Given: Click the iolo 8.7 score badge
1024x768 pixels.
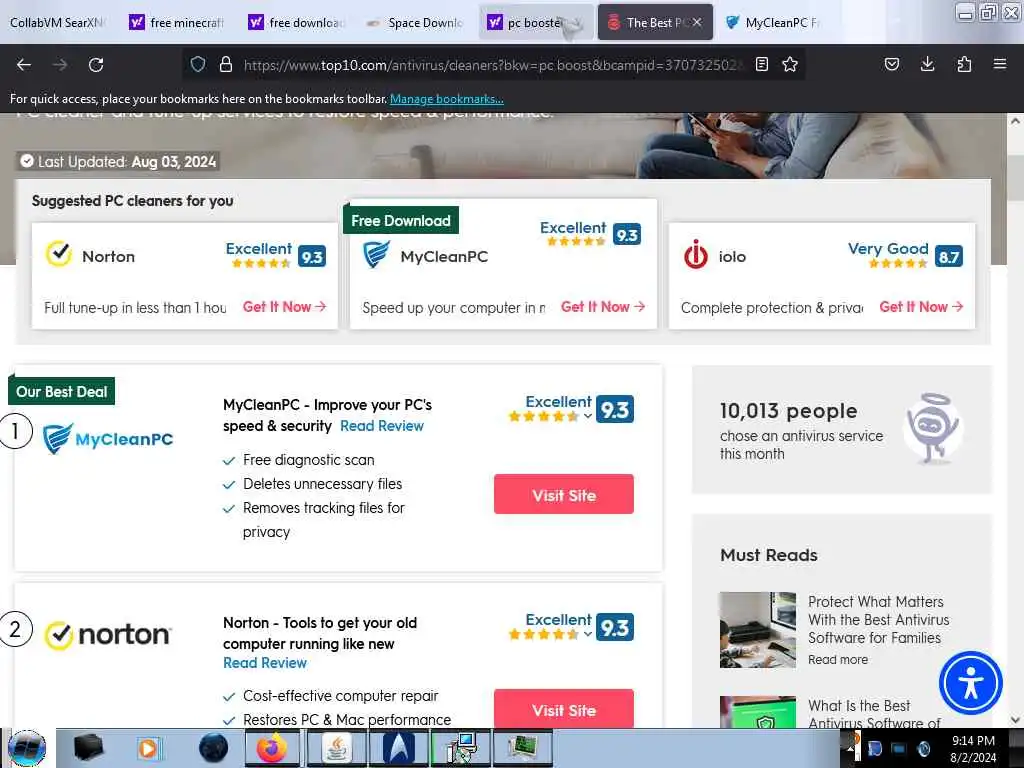Looking at the screenshot, I should coord(949,257).
